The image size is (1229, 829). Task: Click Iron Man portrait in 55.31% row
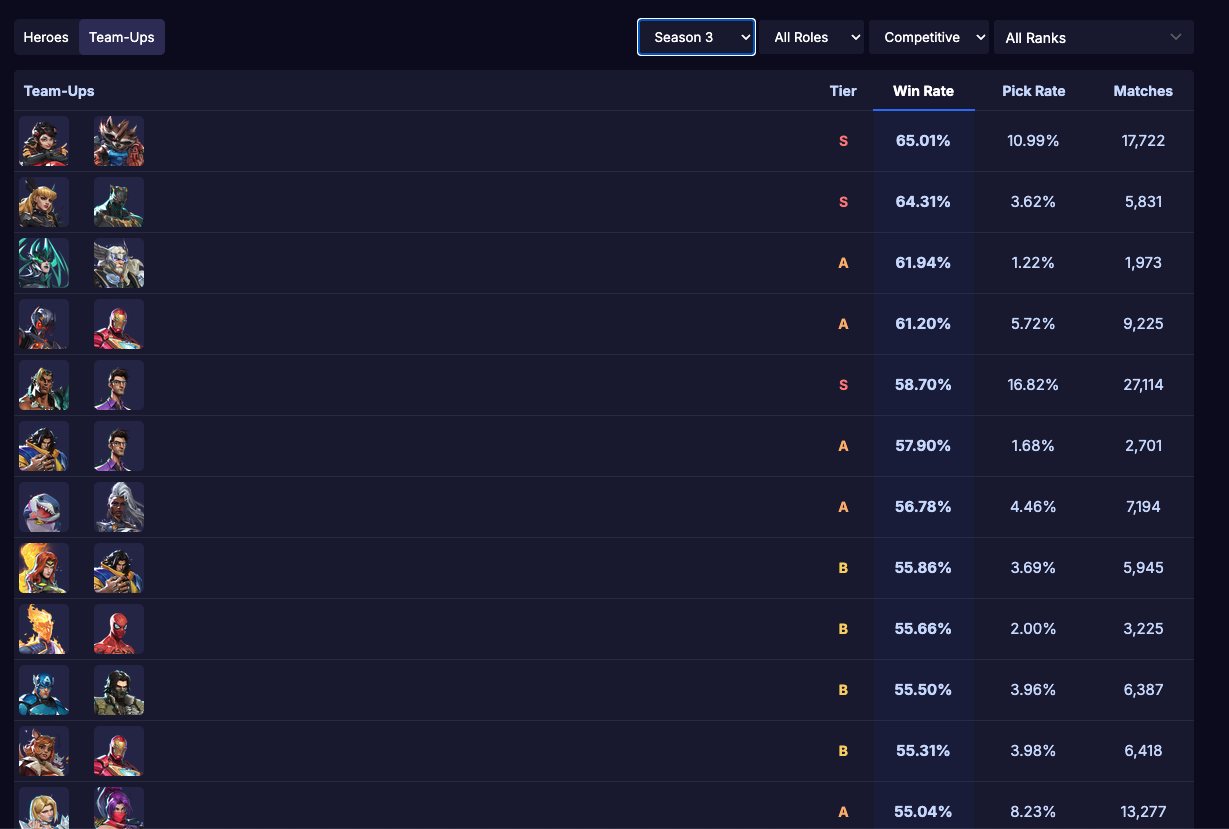(119, 751)
